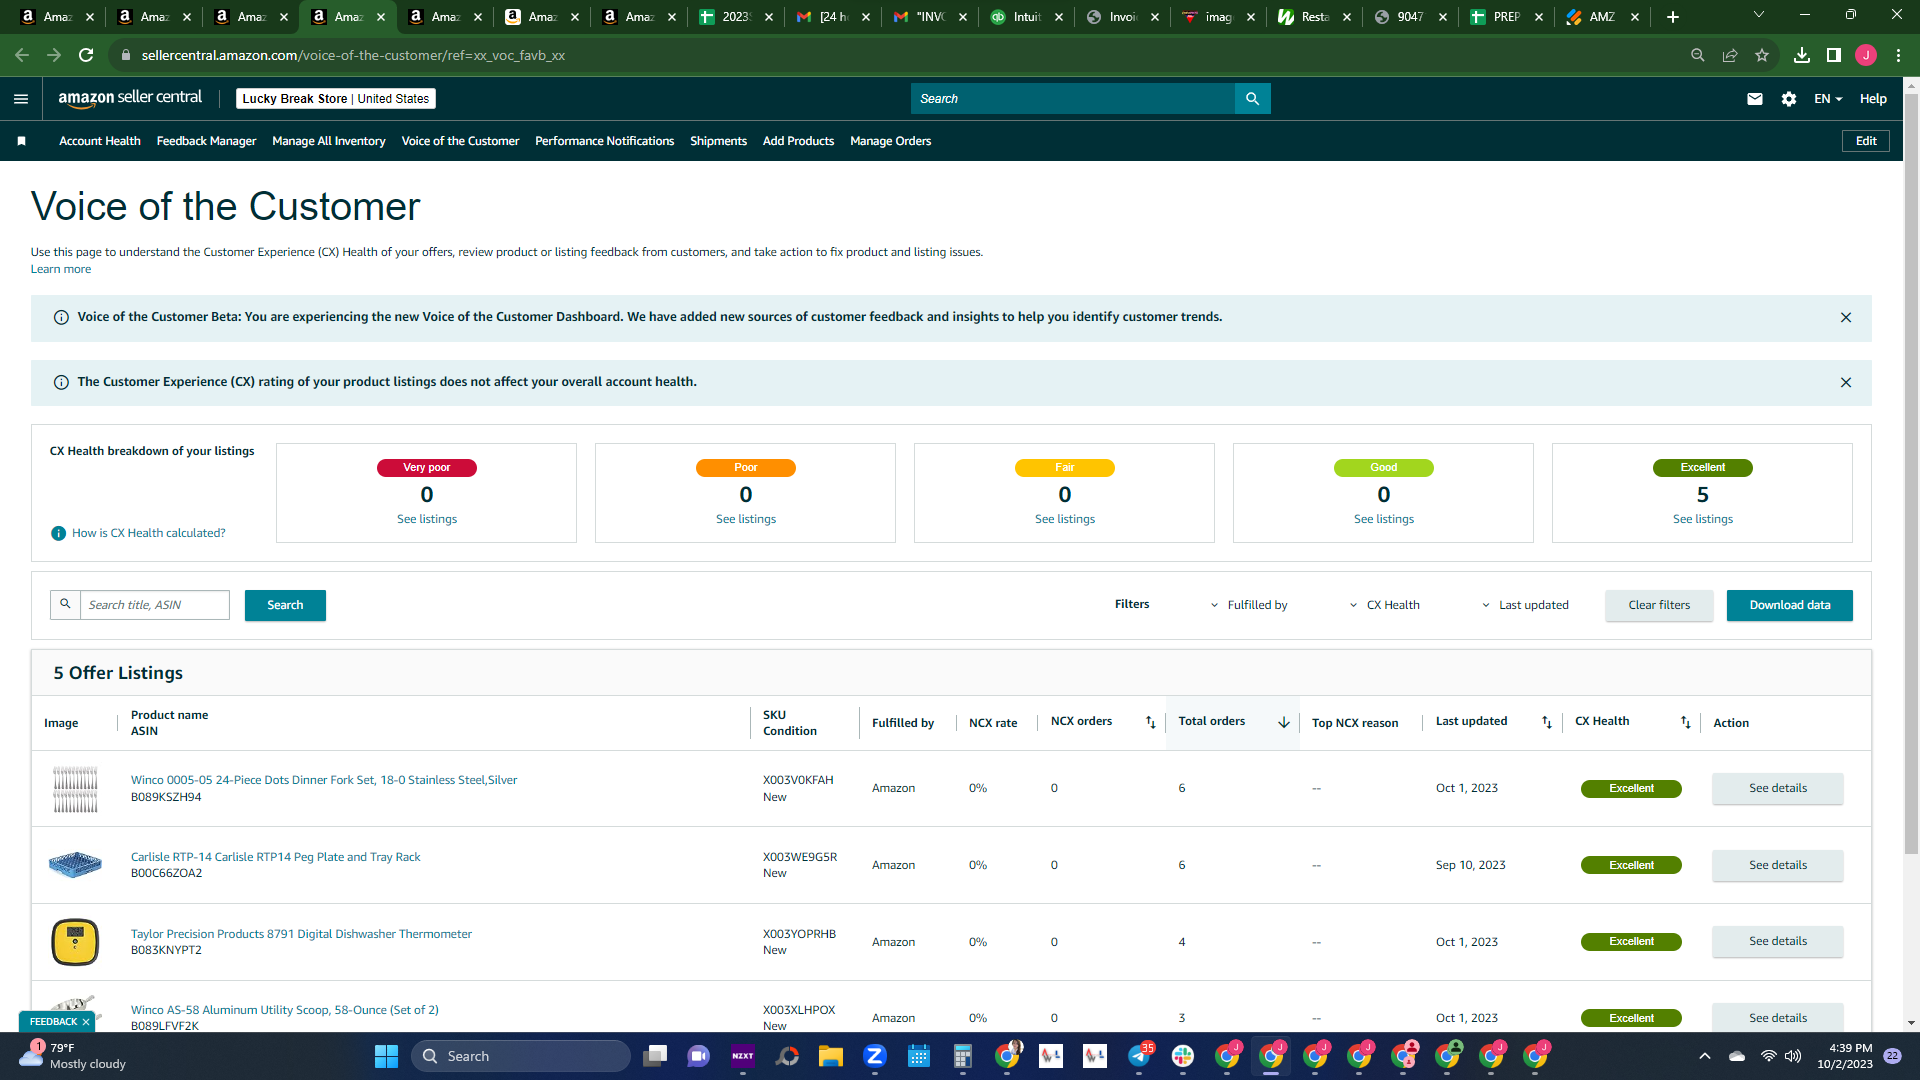Click ASIN text B089KSZH94

pos(166,797)
